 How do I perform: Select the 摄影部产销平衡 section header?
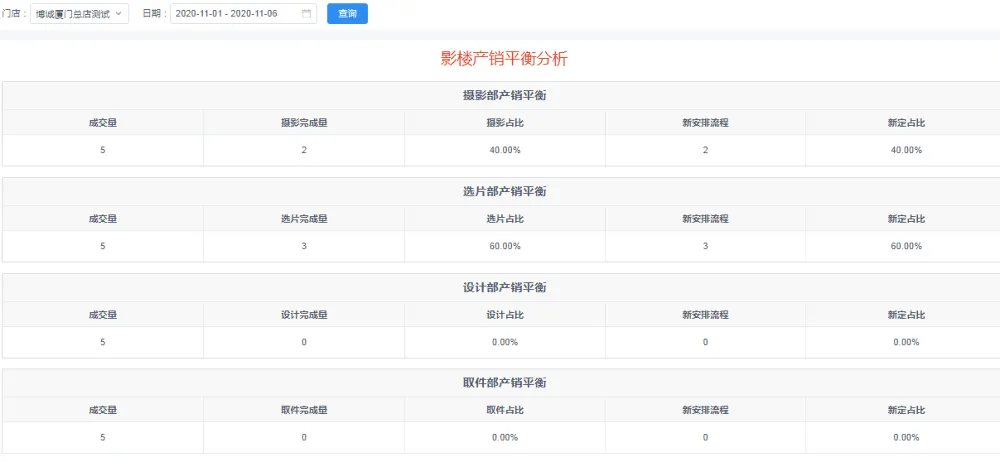click(x=504, y=95)
